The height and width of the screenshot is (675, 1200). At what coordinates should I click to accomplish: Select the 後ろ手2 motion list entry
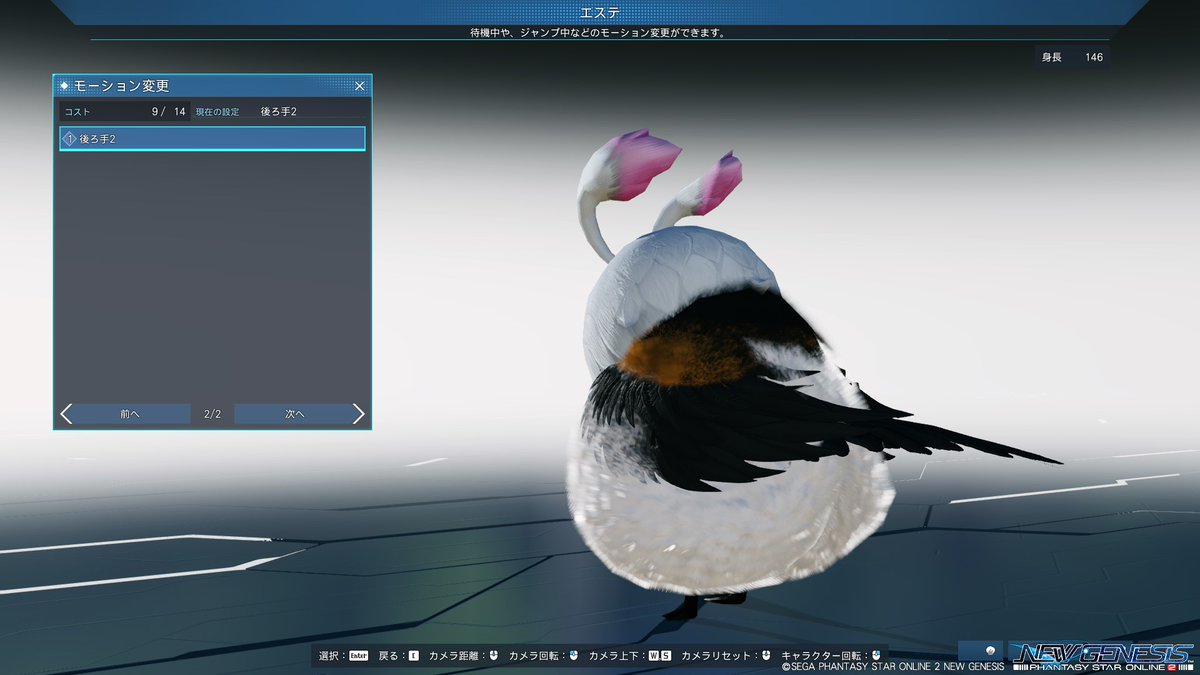tap(212, 139)
